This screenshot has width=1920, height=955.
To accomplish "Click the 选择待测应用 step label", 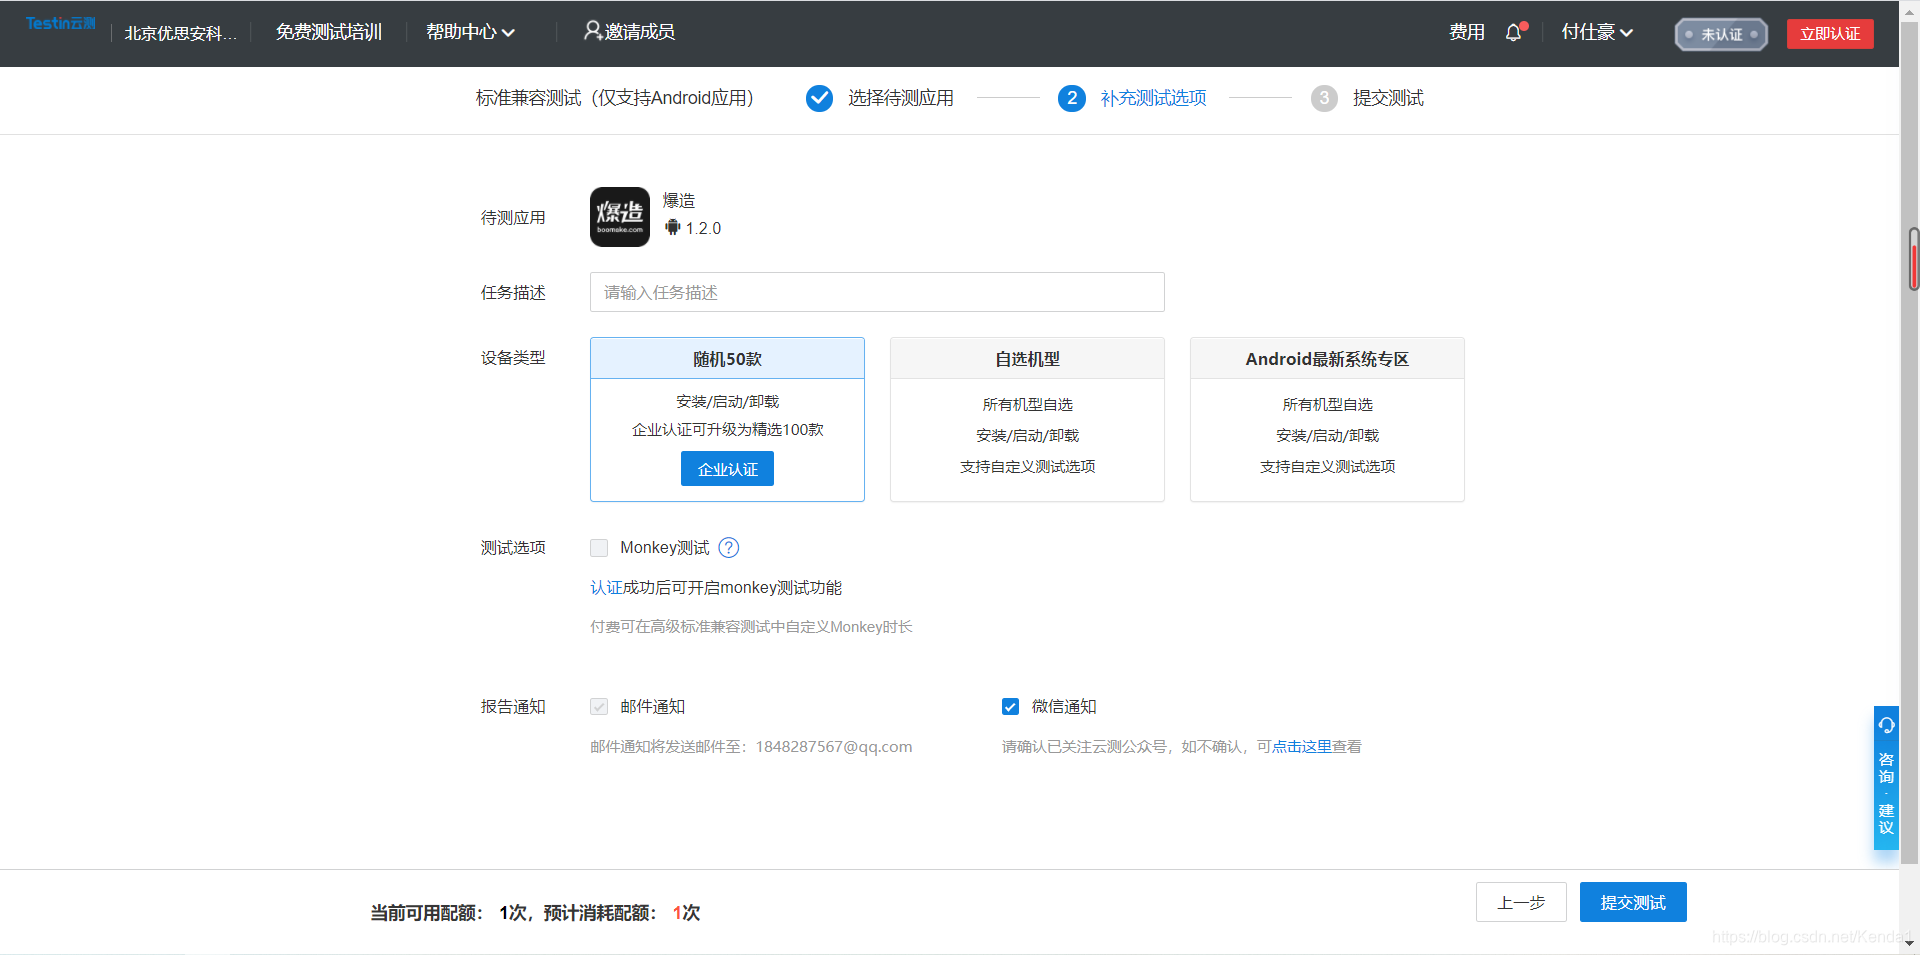I will [901, 98].
